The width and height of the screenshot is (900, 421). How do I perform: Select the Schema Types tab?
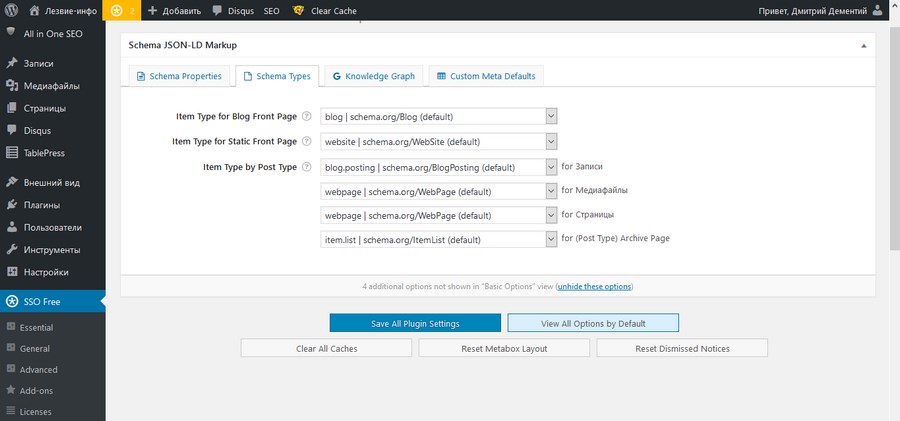pyautogui.click(x=277, y=76)
